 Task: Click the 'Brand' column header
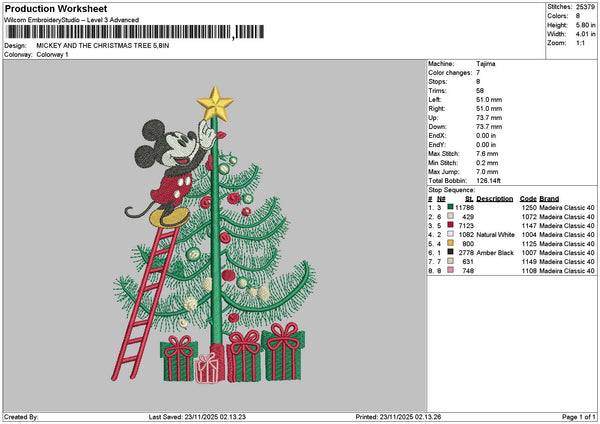[549, 199]
